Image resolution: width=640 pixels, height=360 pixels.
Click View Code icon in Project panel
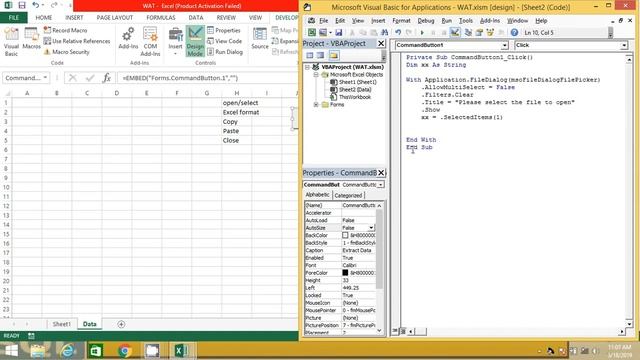pyautogui.click(x=310, y=55)
